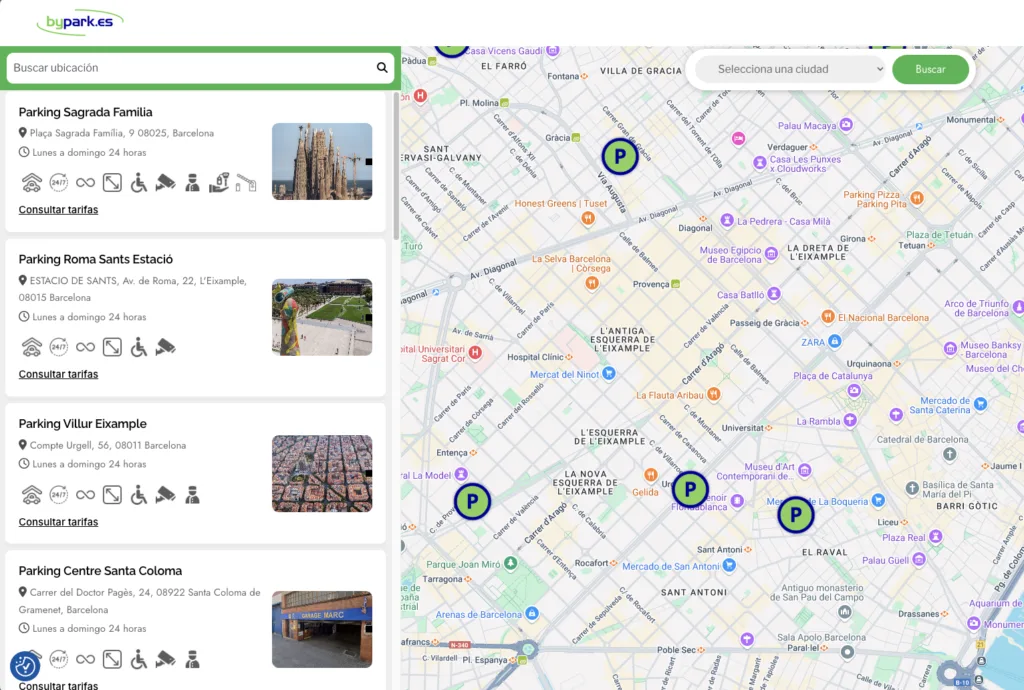Open the Parking Sagrada Familia photo thumbnail

pos(322,161)
